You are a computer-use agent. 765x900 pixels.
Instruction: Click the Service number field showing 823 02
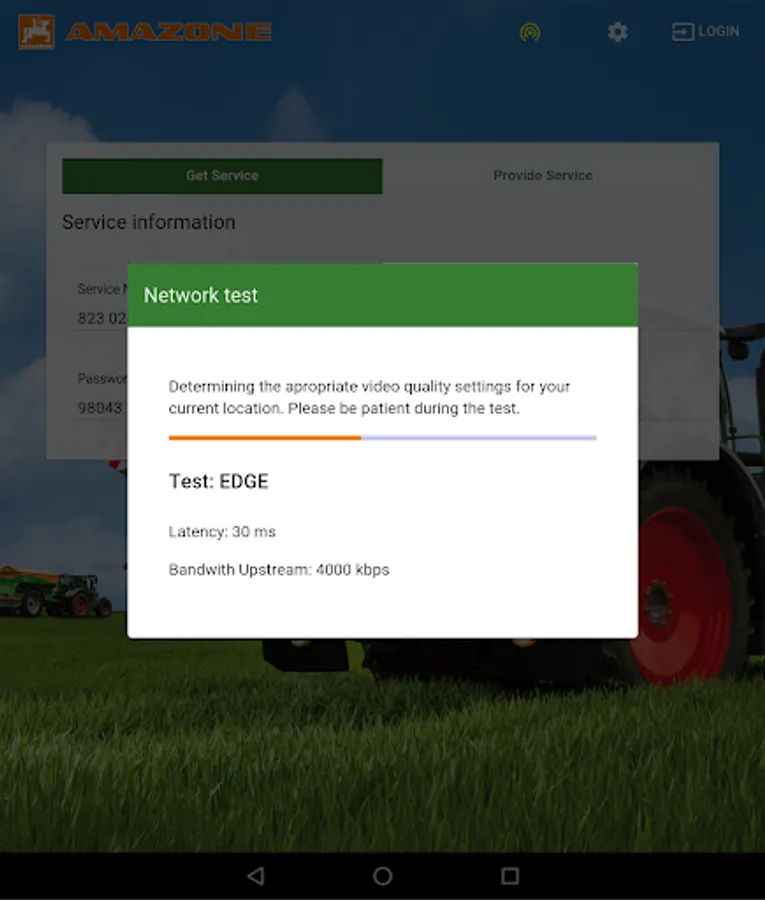click(102, 317)
